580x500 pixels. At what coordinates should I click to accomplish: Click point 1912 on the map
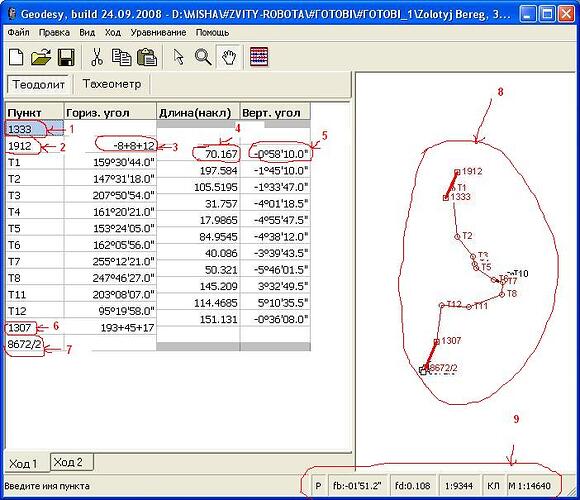(457, 172)
